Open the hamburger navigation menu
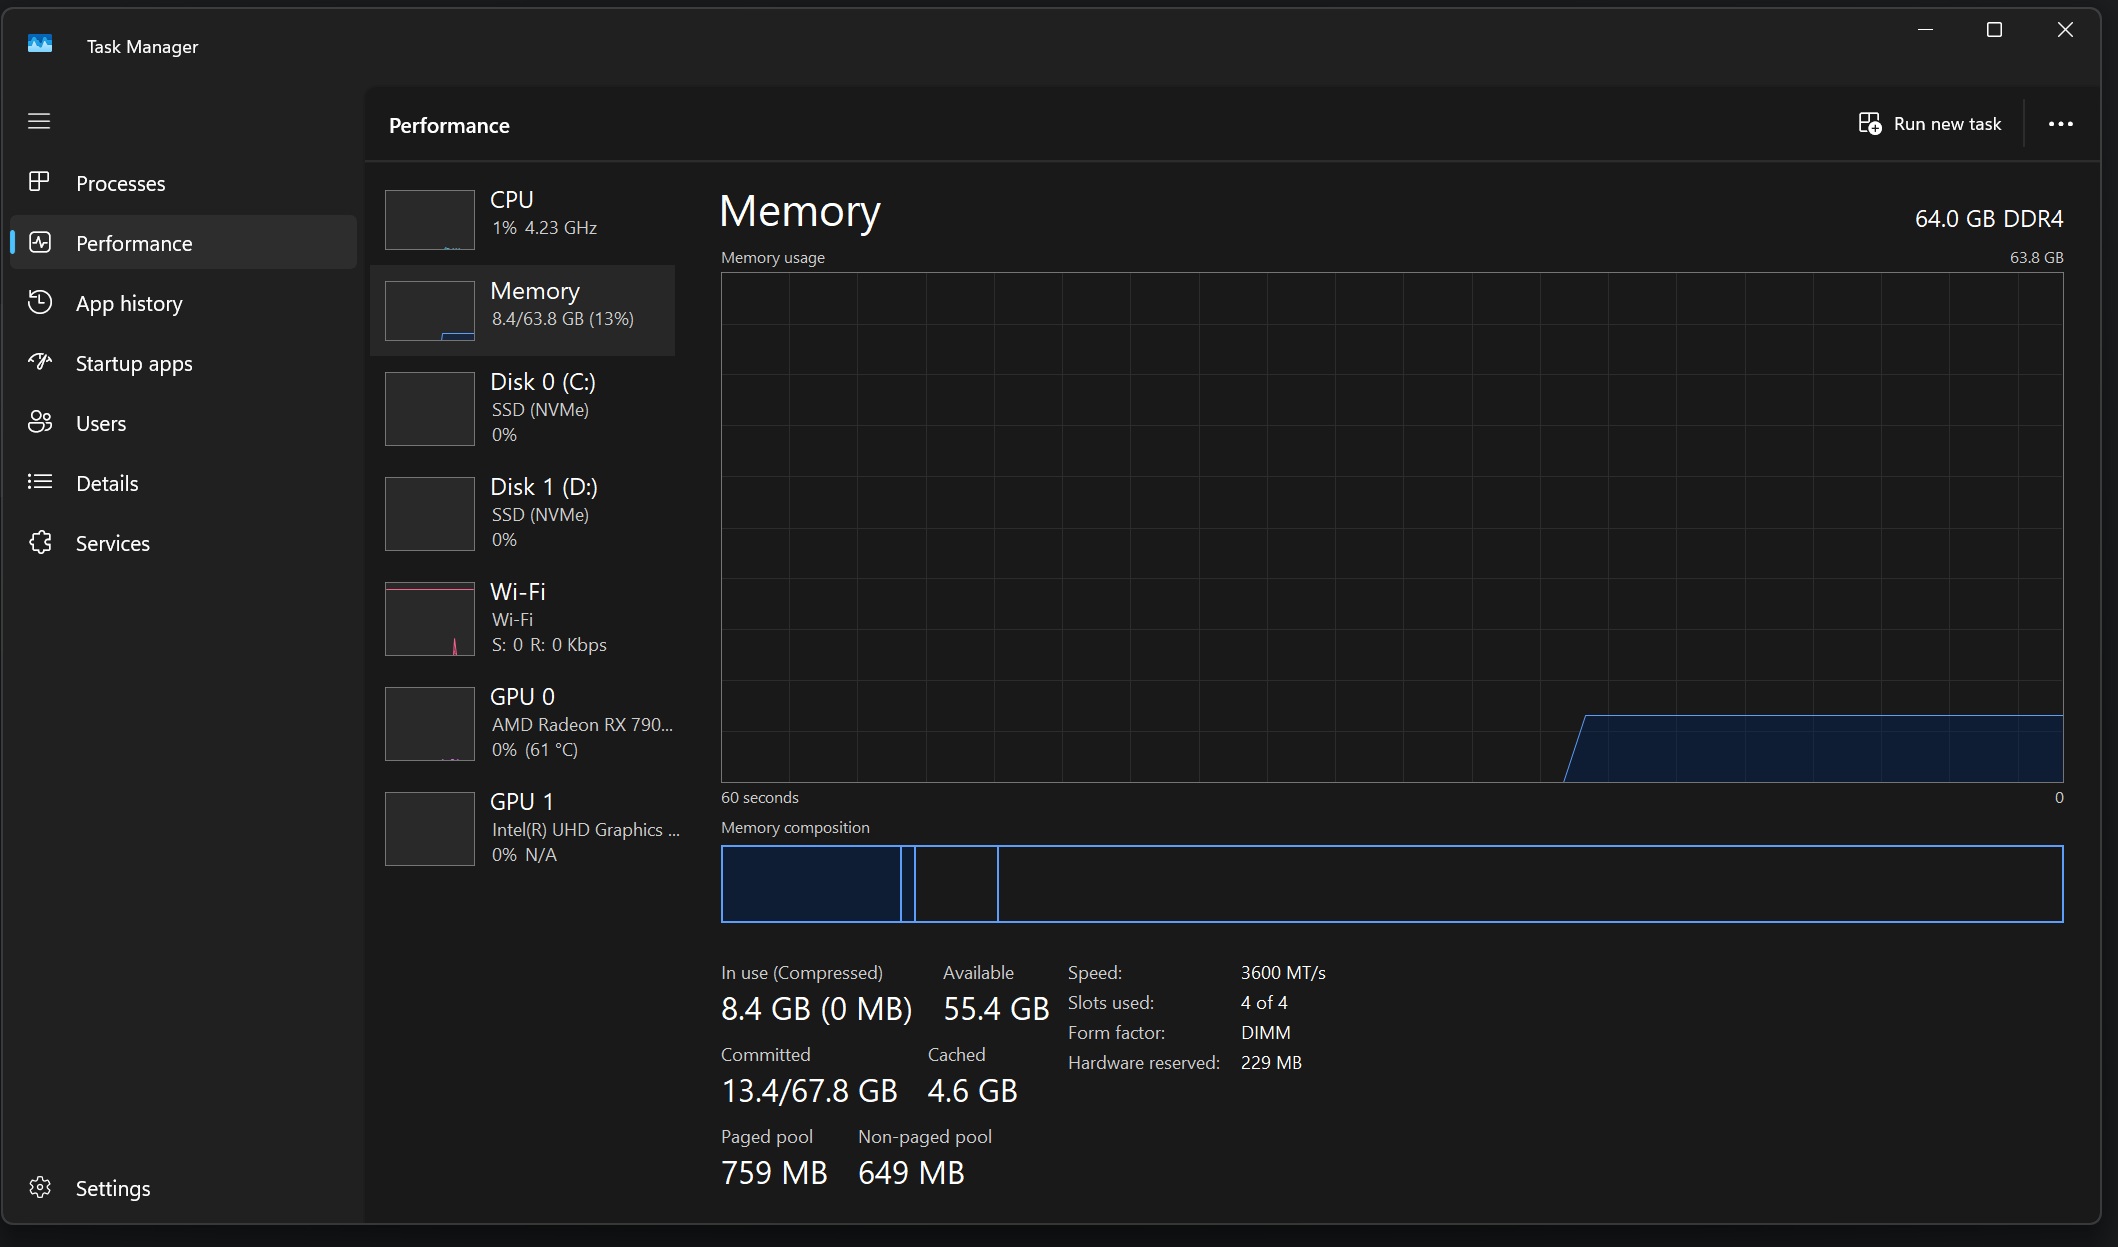The height and width of the screenshot is (1247, 2118). tap(39, 121)
